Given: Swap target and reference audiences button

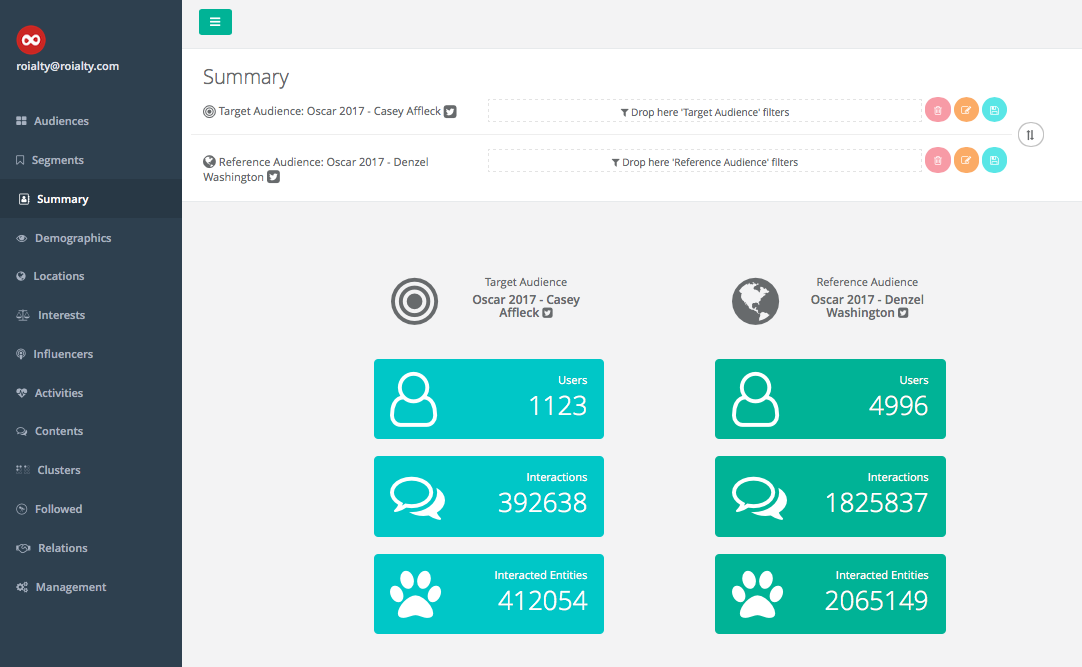Looking at the screenshot, I should coord(1030,135).
